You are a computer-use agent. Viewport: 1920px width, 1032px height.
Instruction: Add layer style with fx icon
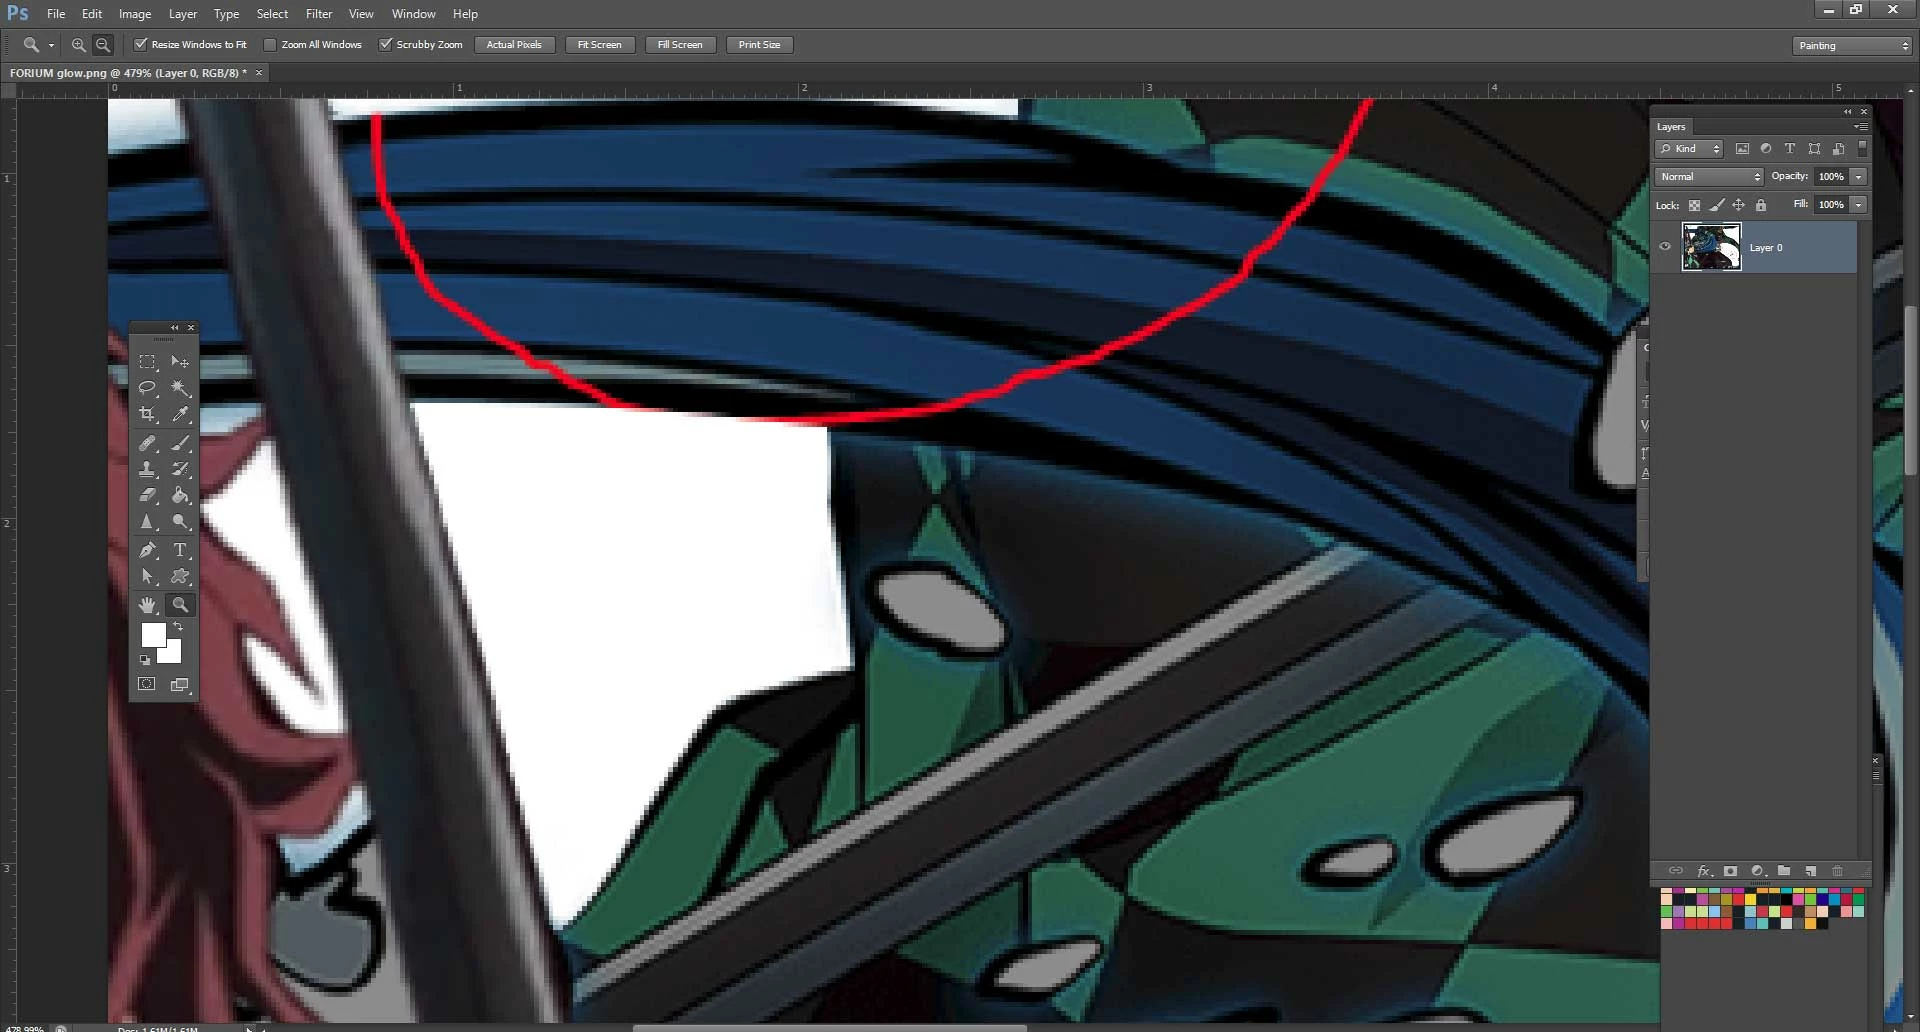click(1705, 871)
